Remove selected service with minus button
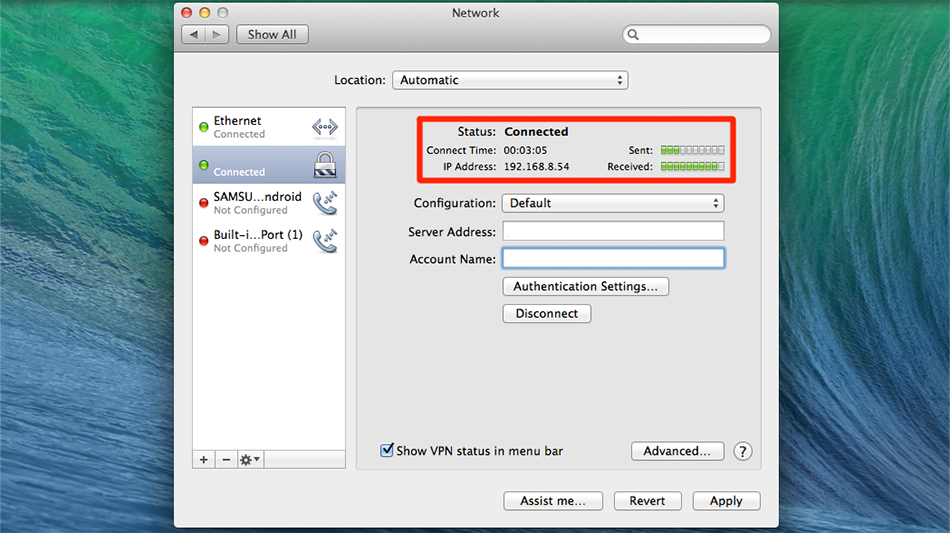 226,459
